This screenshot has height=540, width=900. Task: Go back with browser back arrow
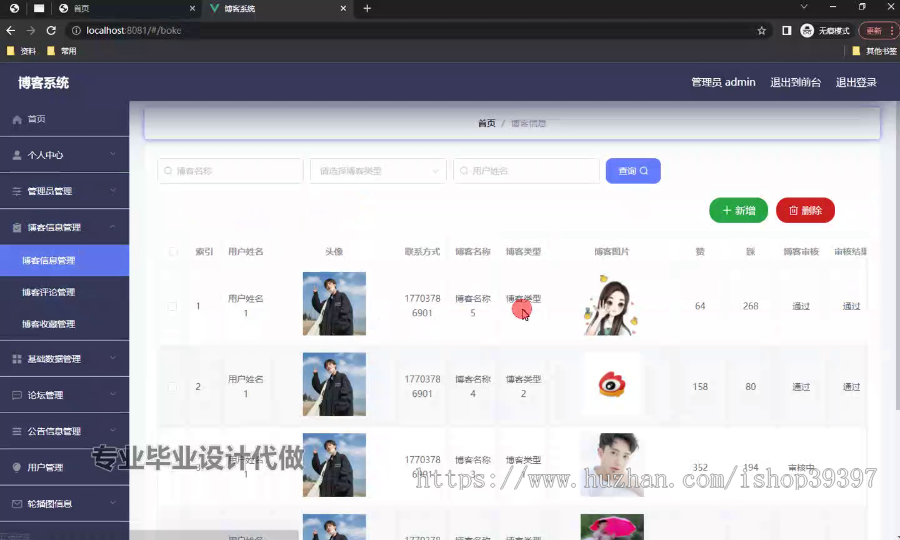(x=10, y=30)
